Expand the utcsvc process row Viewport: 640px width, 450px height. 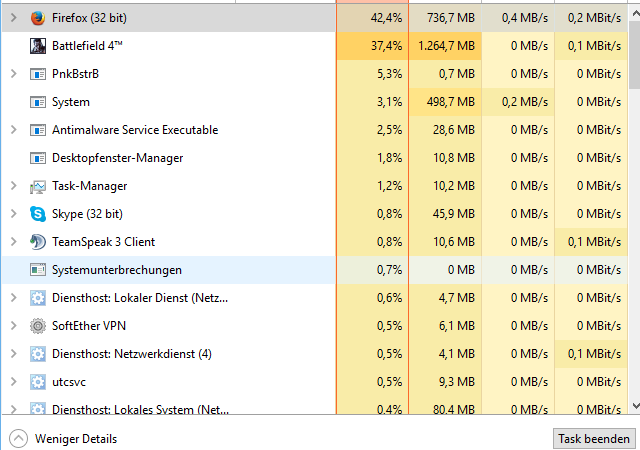point(13,382)
